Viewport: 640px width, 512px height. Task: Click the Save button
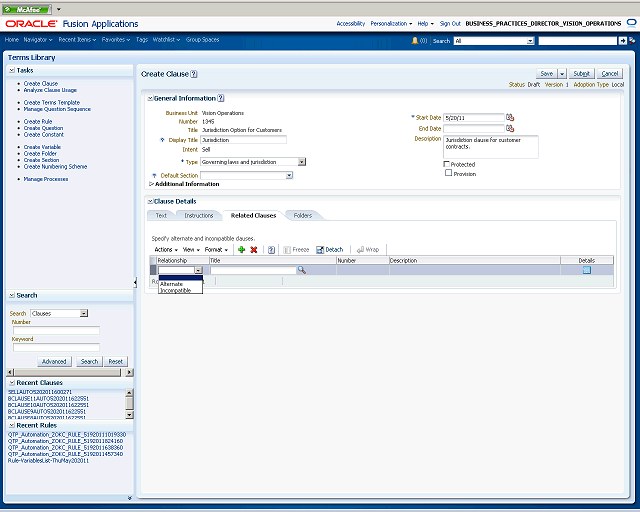point(547,73)
